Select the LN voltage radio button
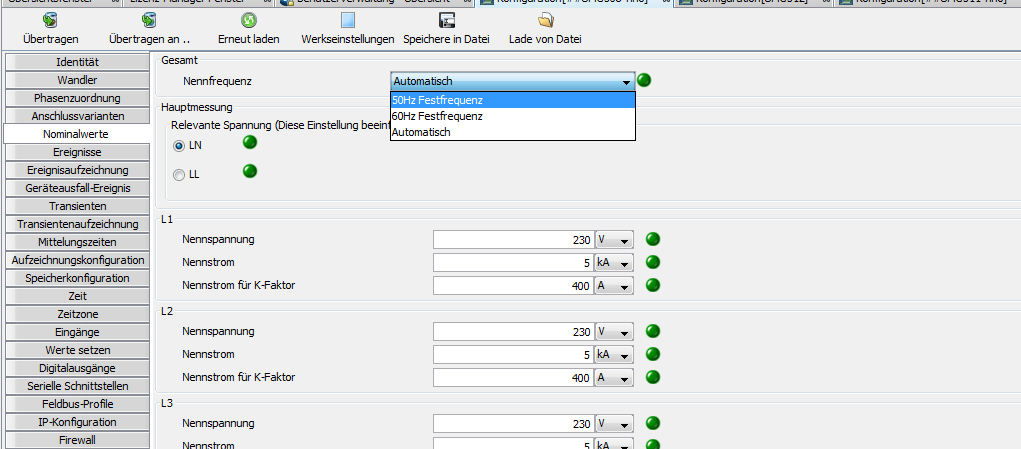This screenshot has width=1021, height=449. [180, 146]
